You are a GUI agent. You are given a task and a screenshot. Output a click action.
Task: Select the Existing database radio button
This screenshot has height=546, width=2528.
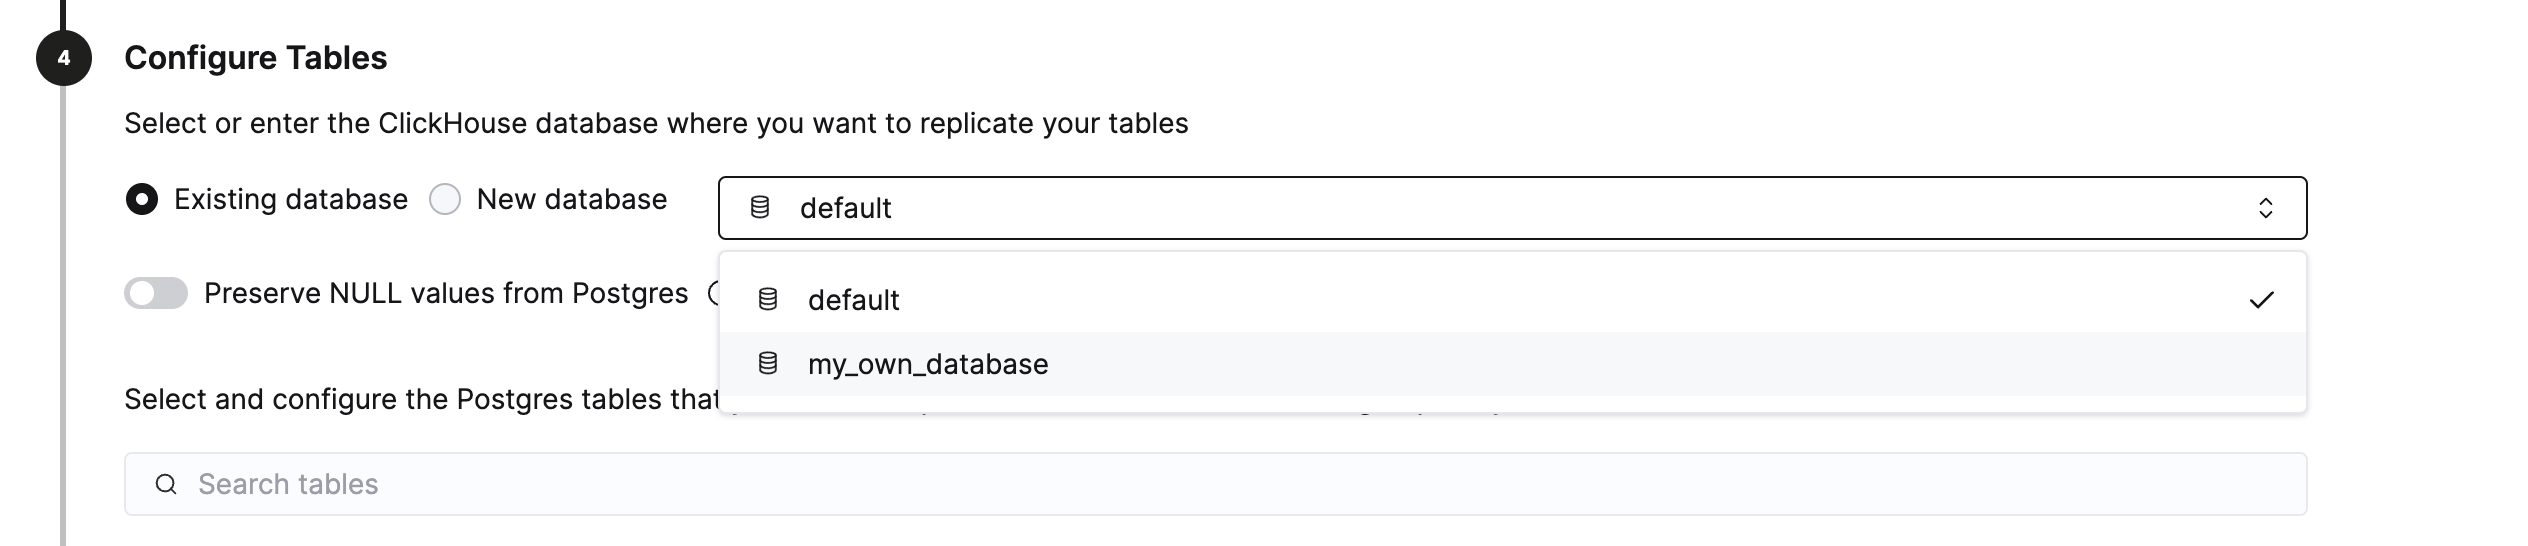pos(142,200)
